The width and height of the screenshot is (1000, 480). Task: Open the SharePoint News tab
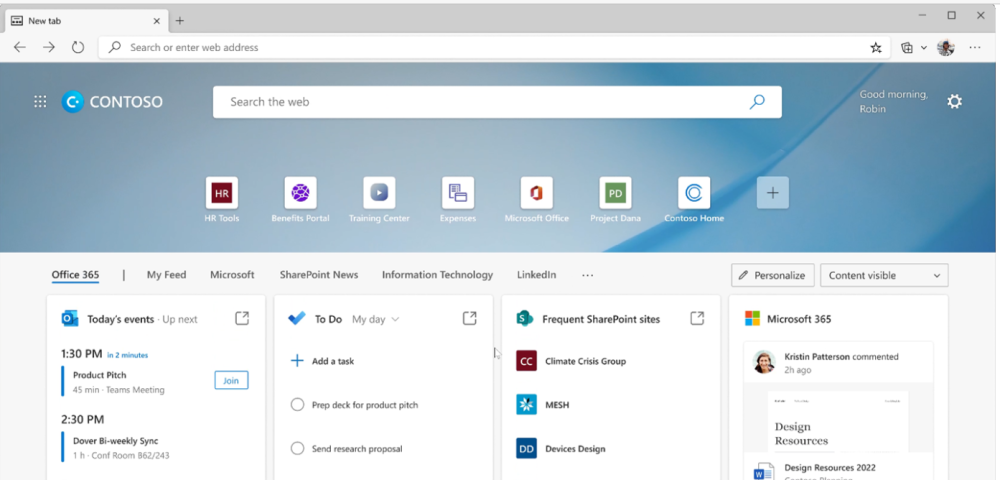[x=319, y=275]
